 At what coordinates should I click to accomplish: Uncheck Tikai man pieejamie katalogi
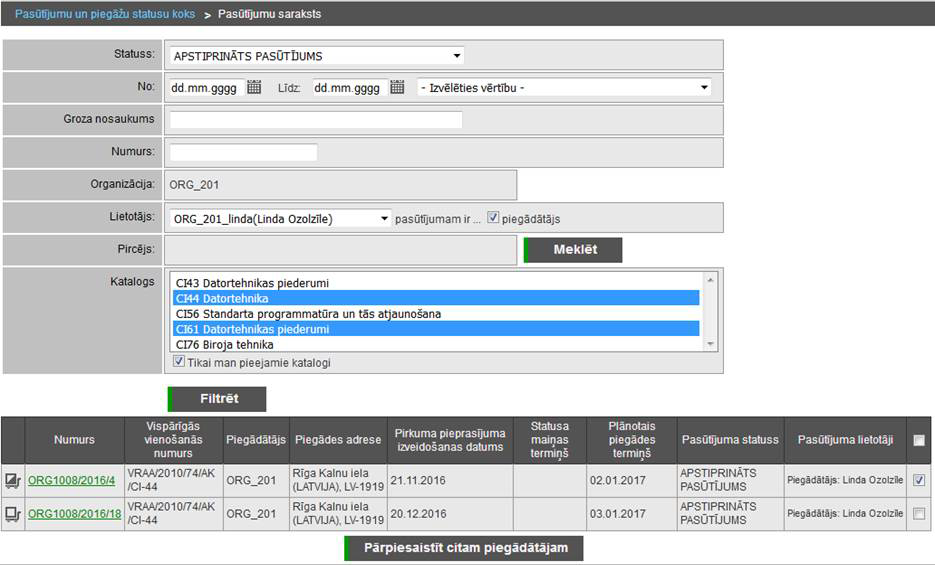click(179, 362)
